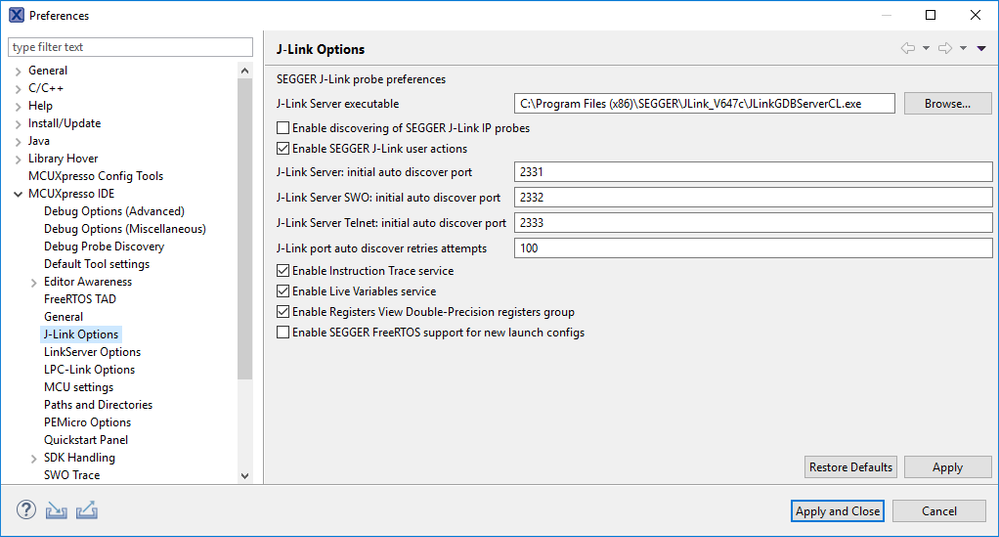Expand the Editor Awareness node
The height and width of the screenshot is (537, 999).
pos(34,282)
